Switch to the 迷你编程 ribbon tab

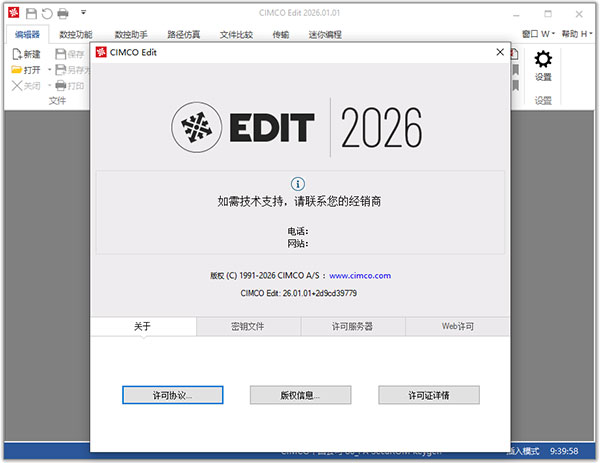click(325, 34)
